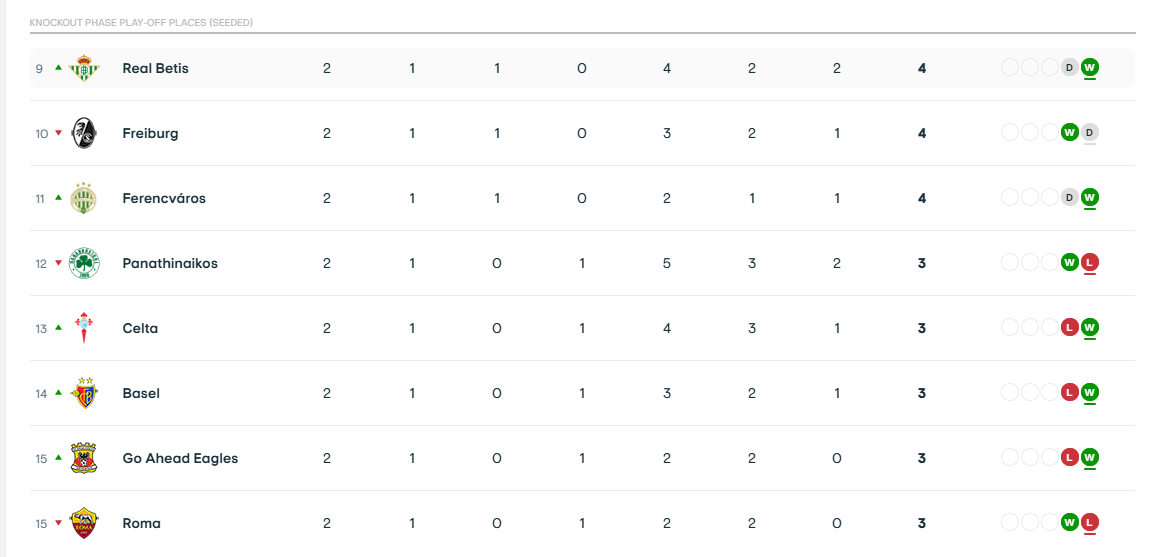Open the Real Betis team link
Screen dimensions: 1152x557
click(156, 68)
